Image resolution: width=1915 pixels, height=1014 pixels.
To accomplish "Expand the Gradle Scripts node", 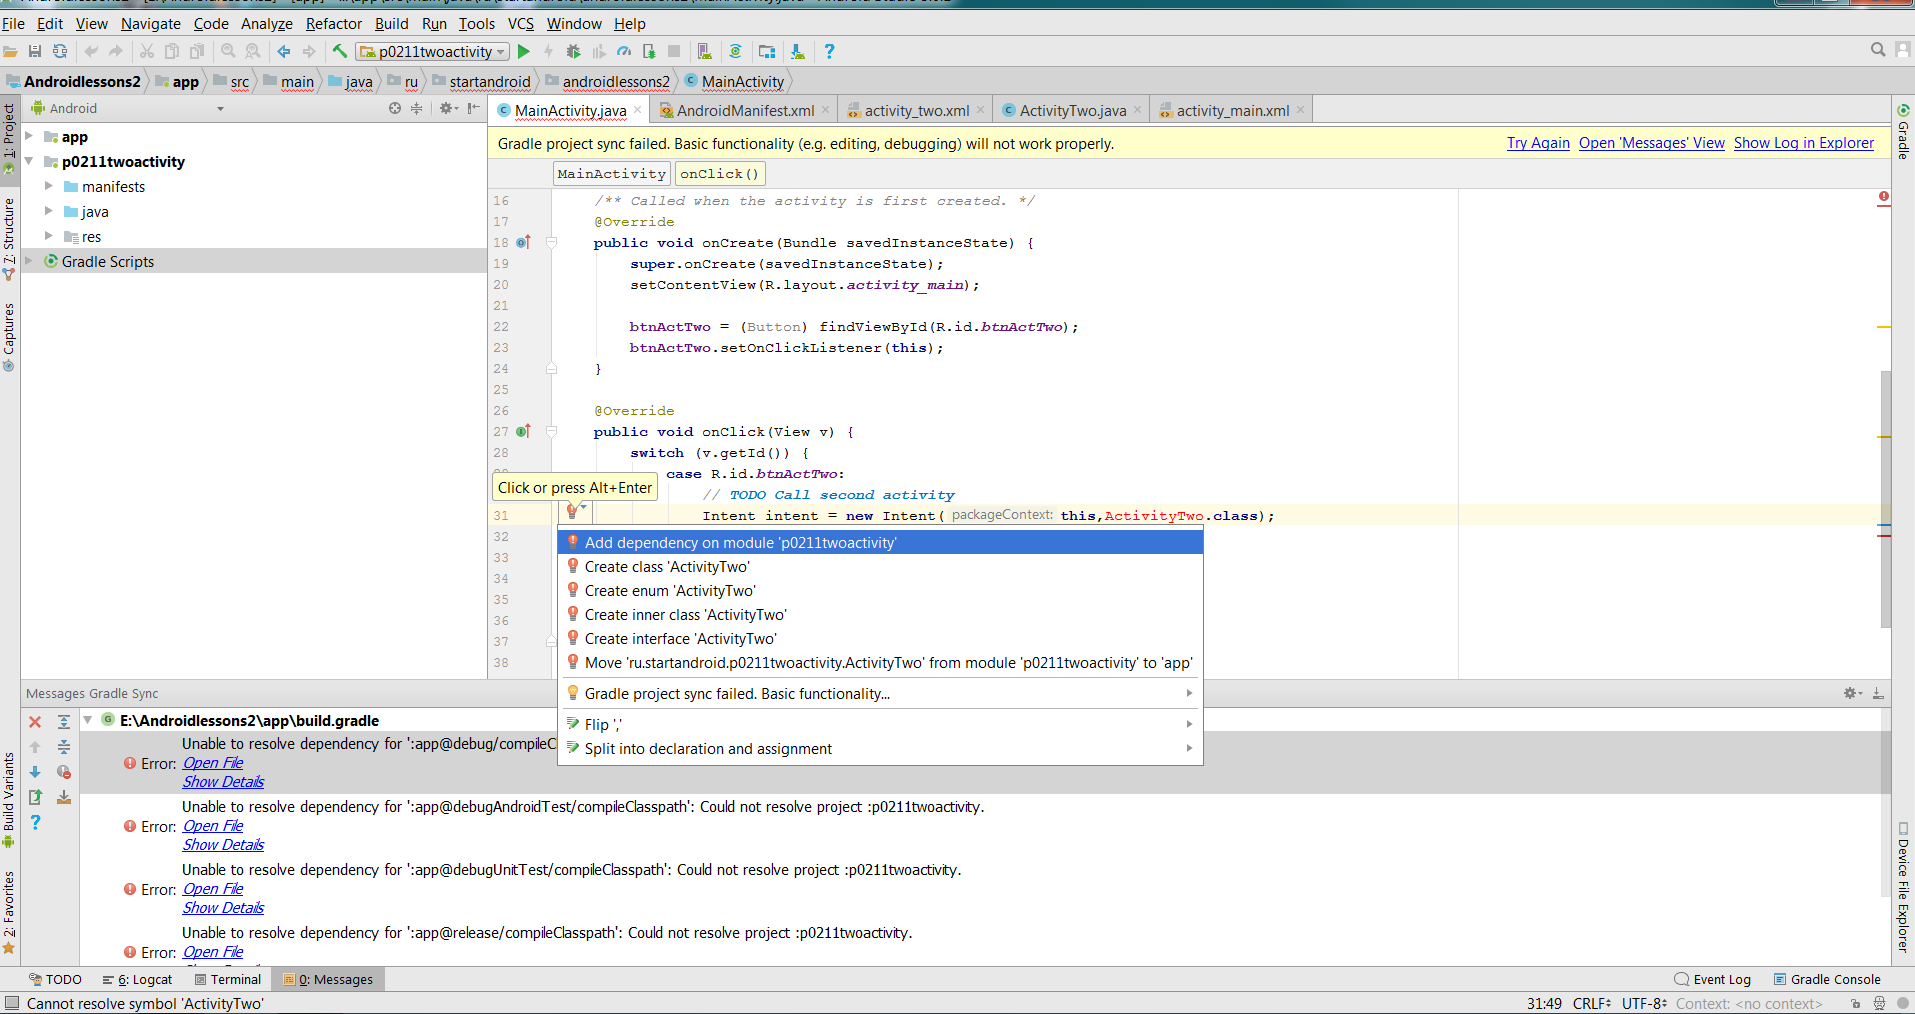I will (x=29, y=261).
